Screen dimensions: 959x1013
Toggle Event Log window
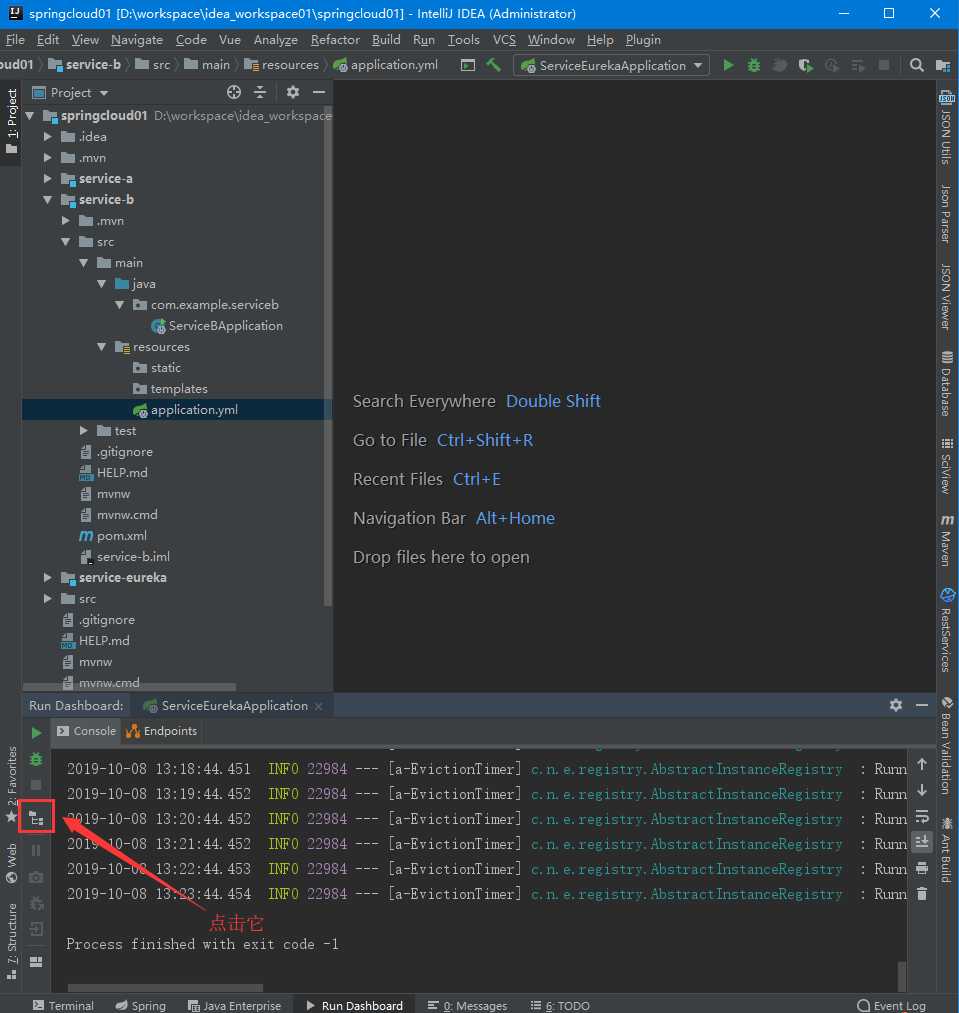point(892,1005)
